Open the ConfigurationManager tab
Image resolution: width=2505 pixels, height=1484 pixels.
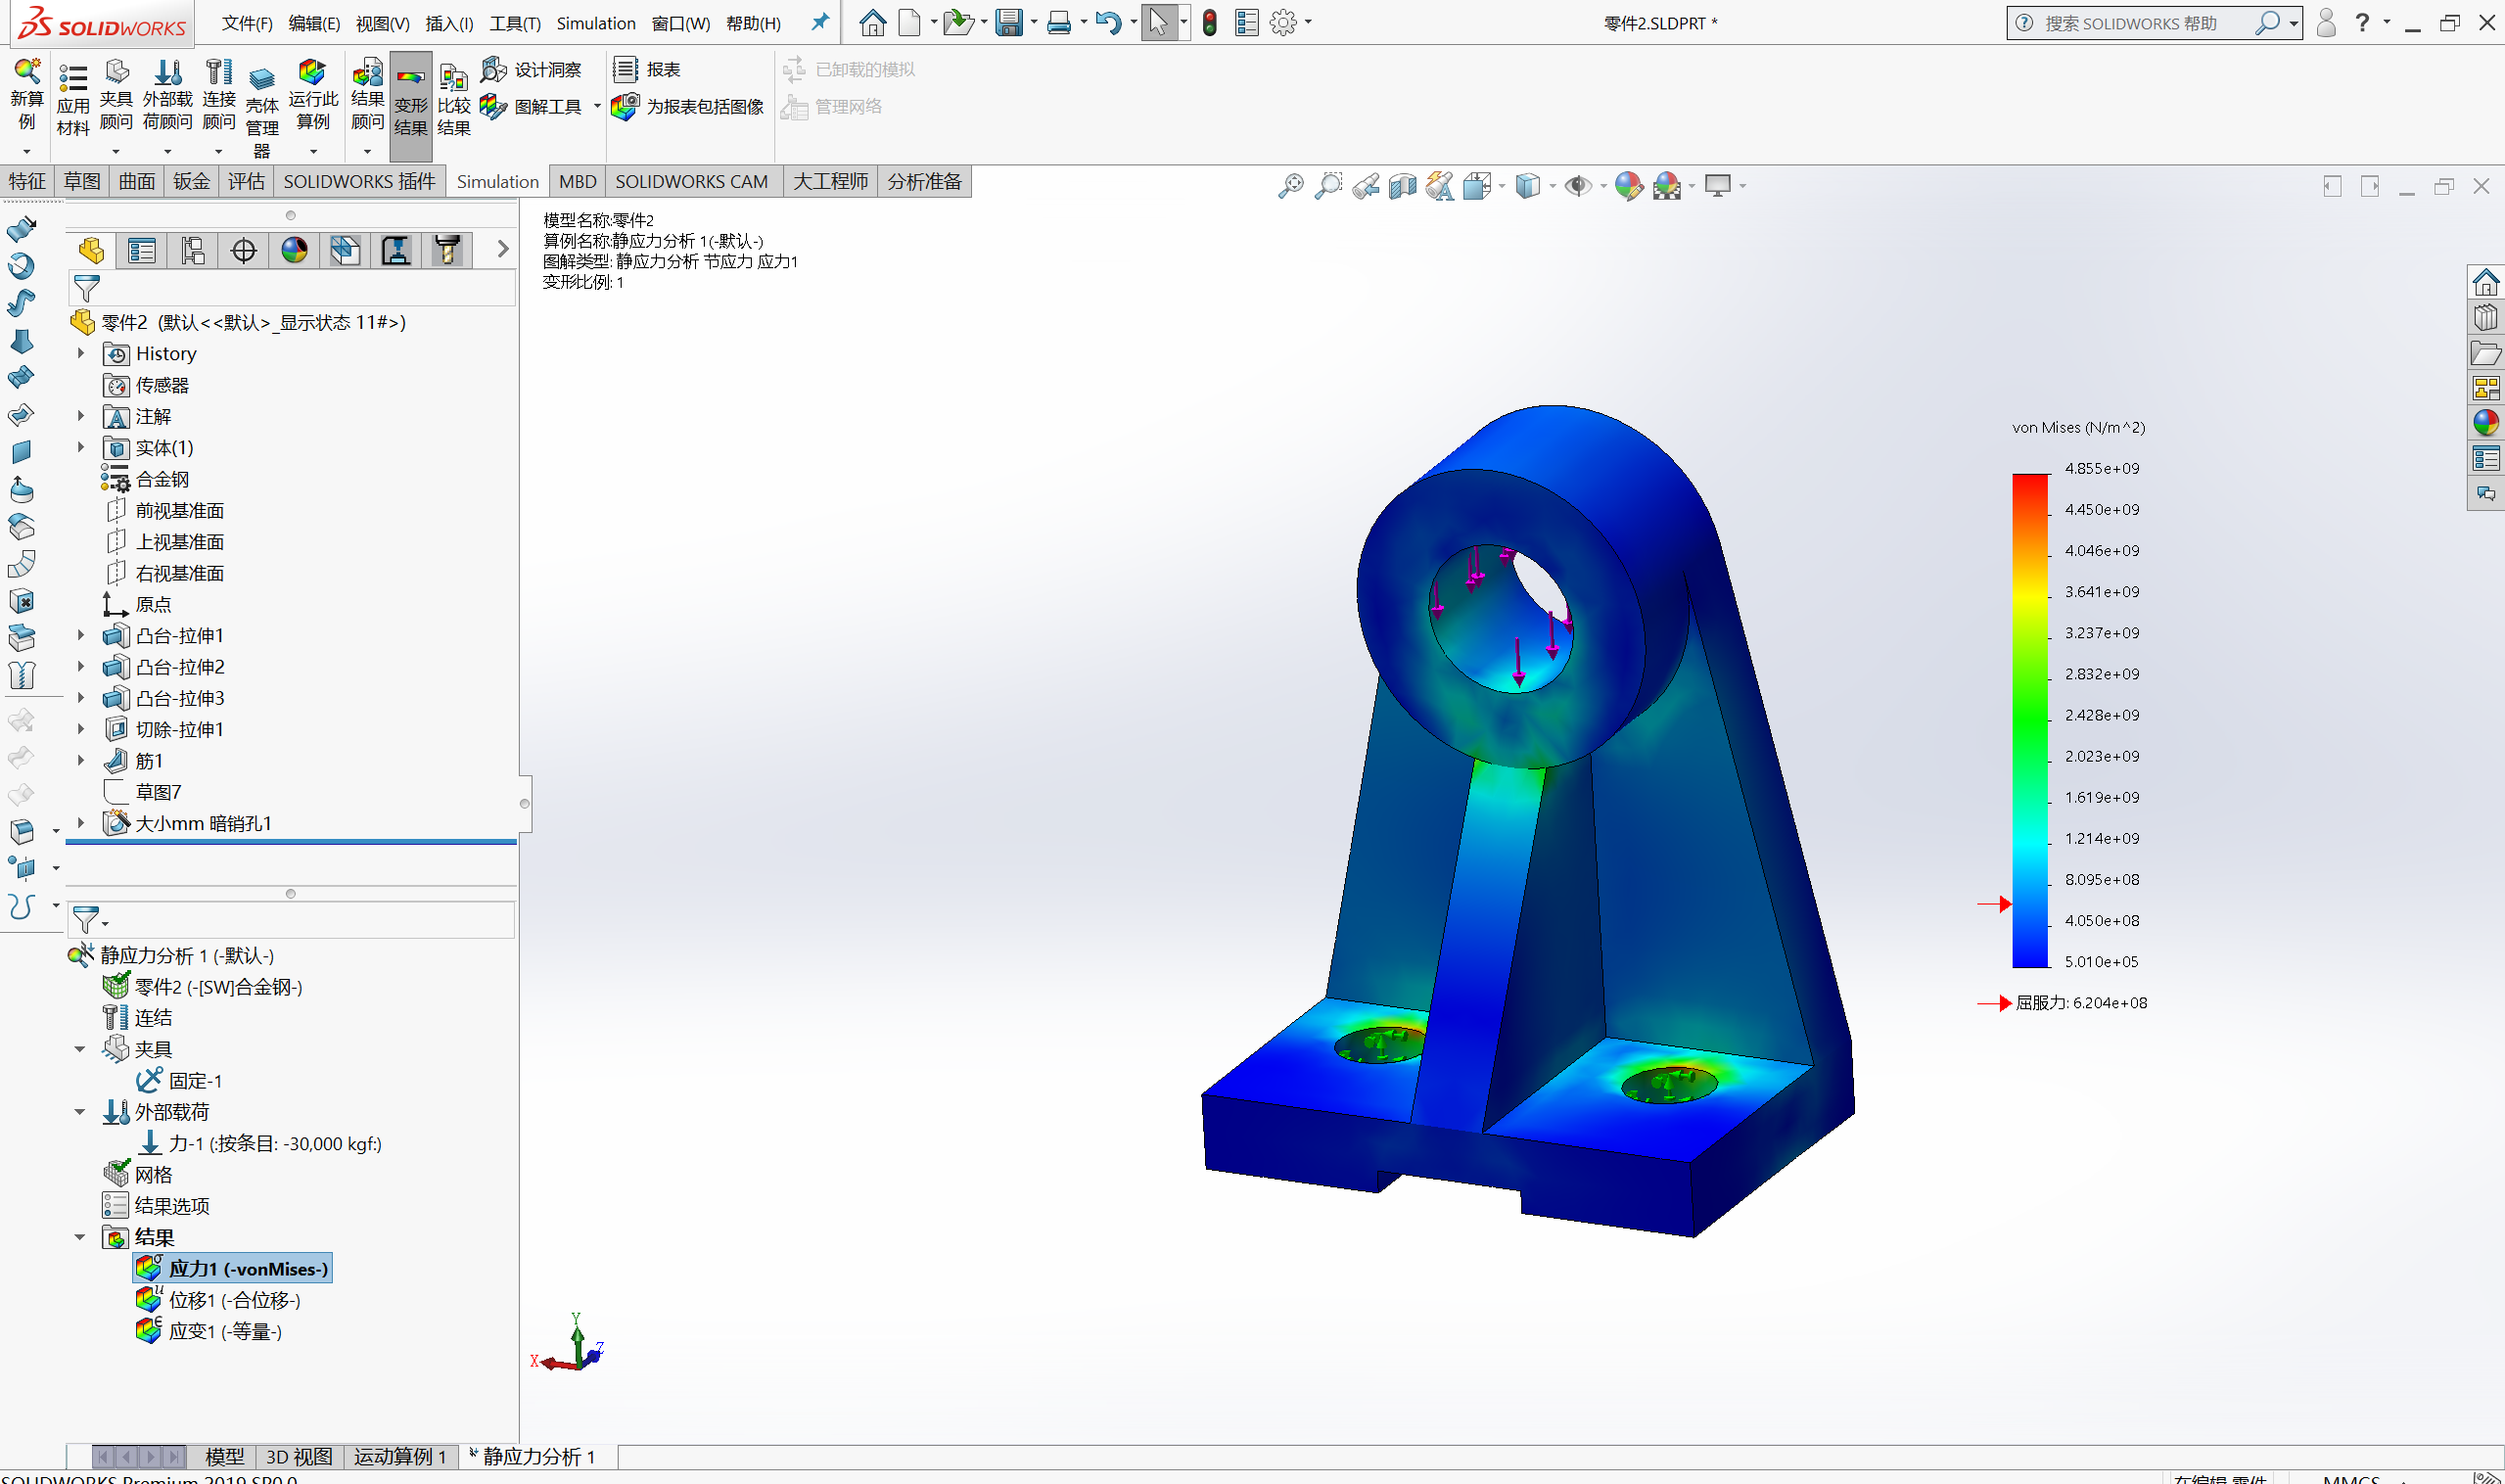(x=193, y=250)
